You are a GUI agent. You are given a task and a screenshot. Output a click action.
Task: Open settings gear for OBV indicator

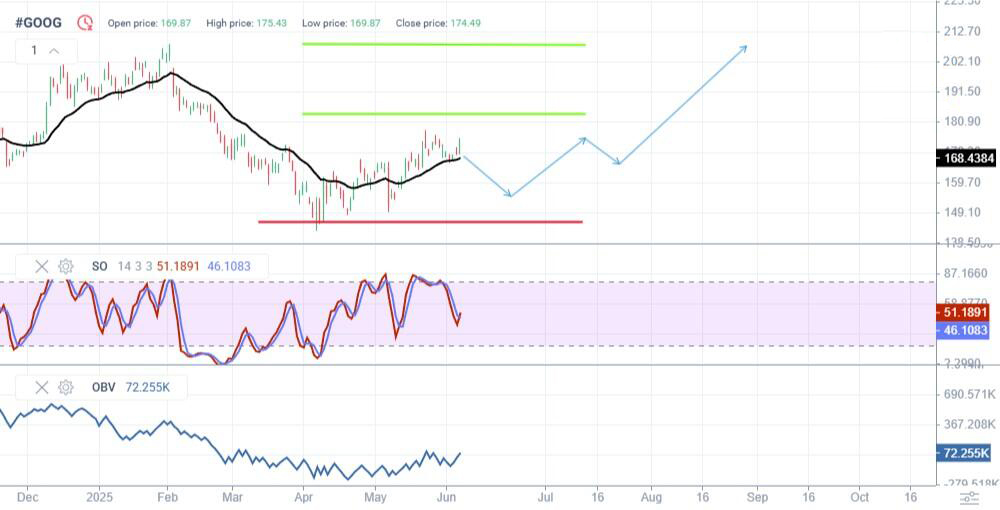click(x=66, y=387)
